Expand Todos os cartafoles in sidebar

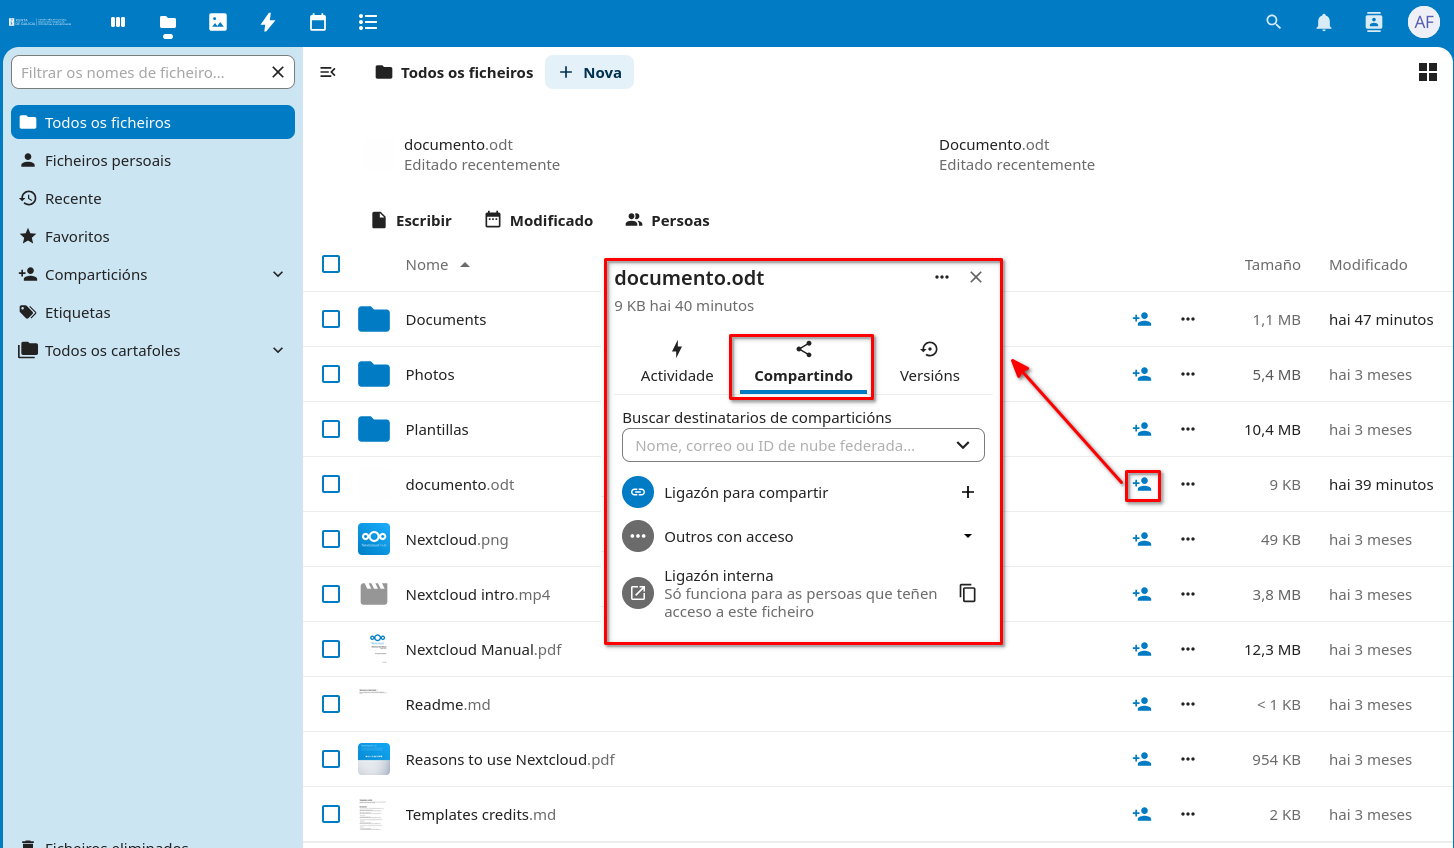(278, 350)
